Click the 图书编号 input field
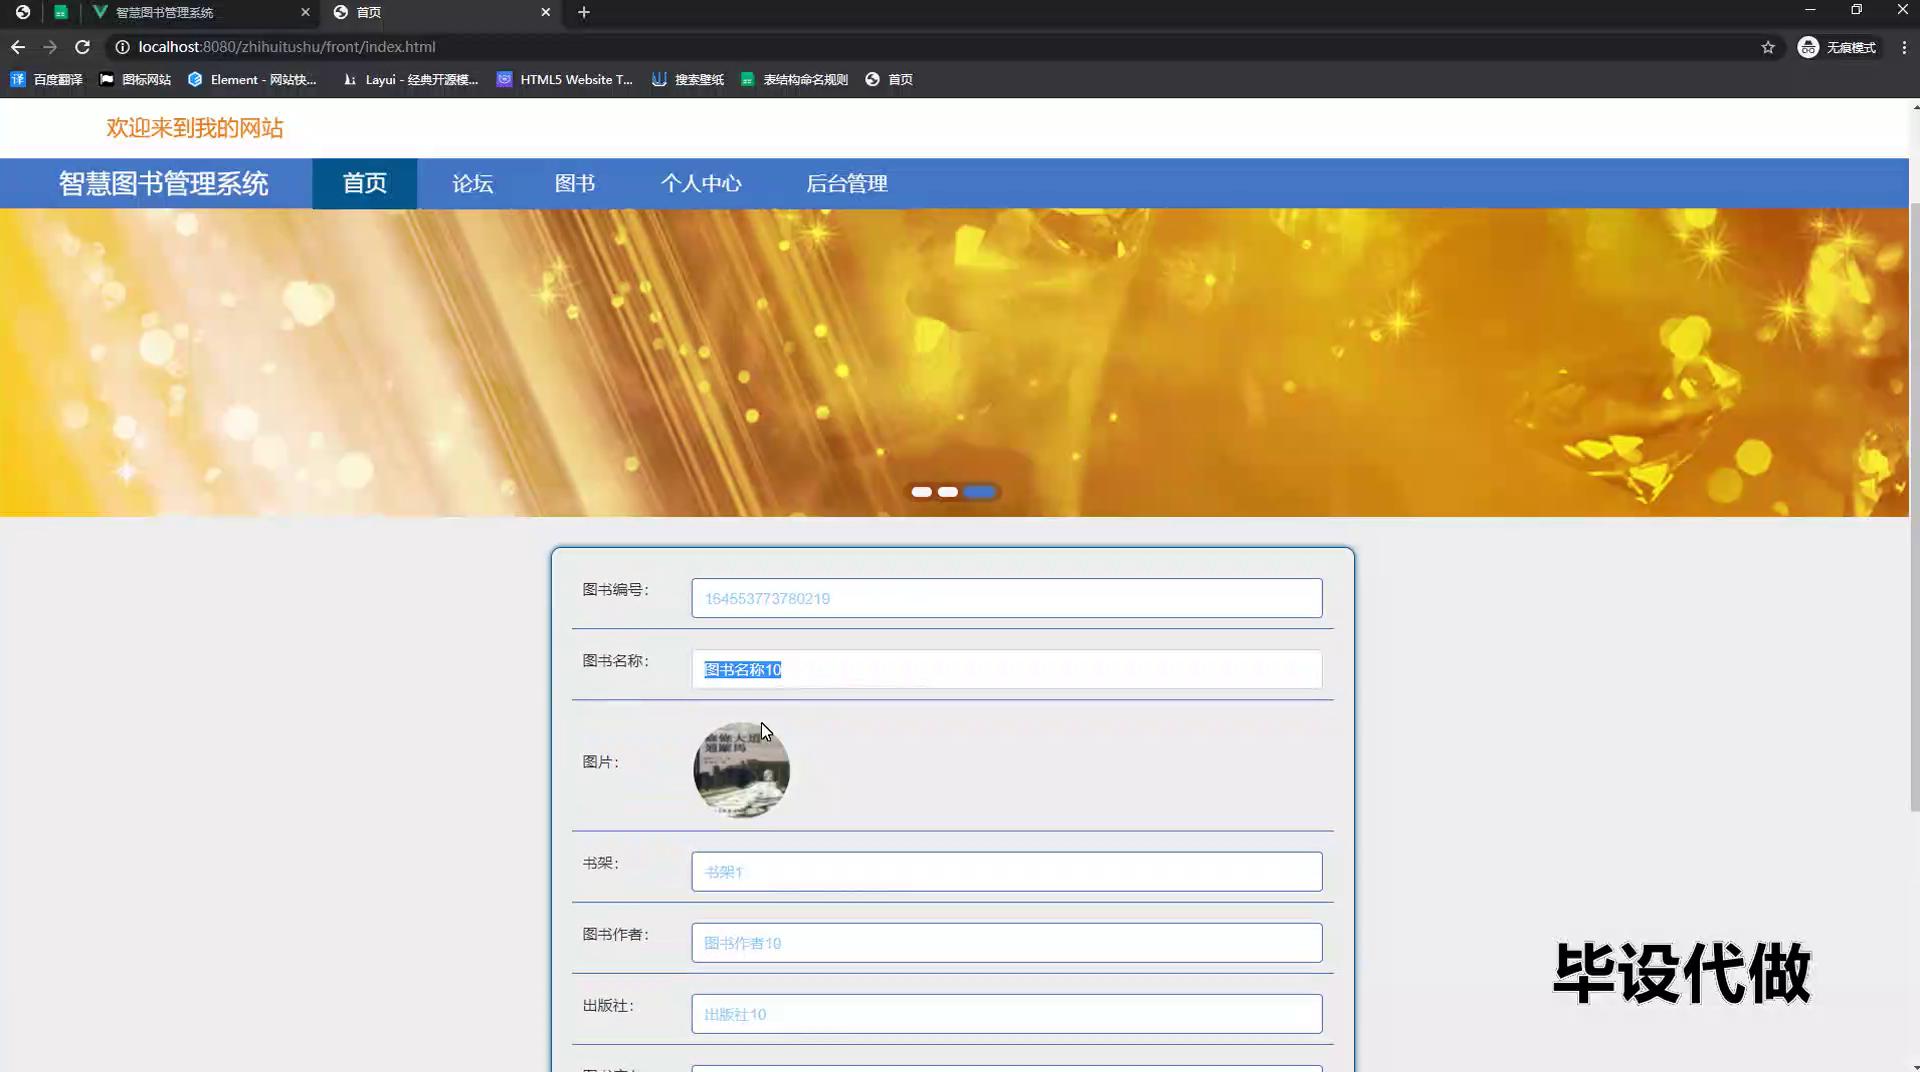Screen dimensions: 1920x1072 tap(1006, 598)
